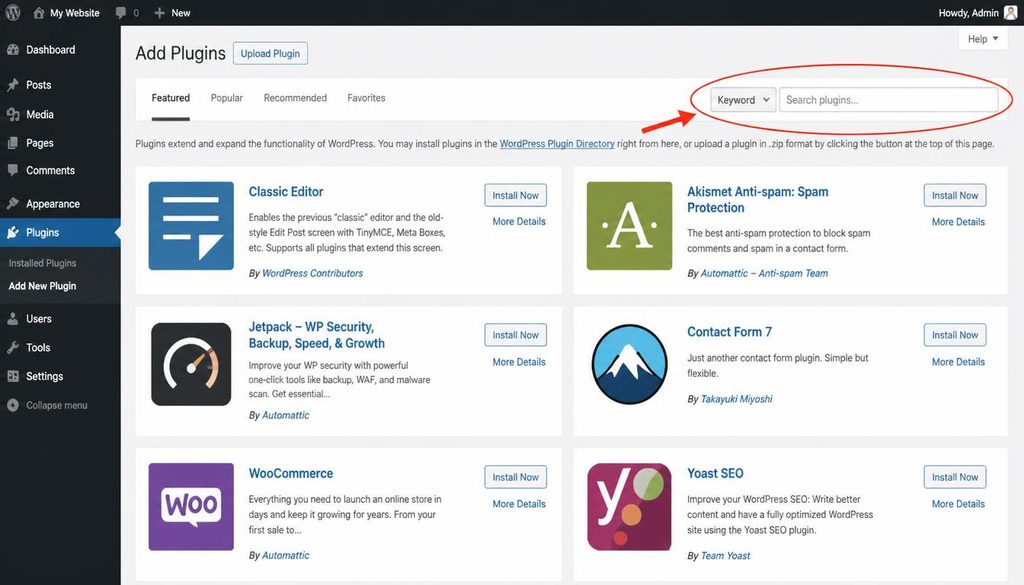Click the Admin avatar icon

(1010, 12)
